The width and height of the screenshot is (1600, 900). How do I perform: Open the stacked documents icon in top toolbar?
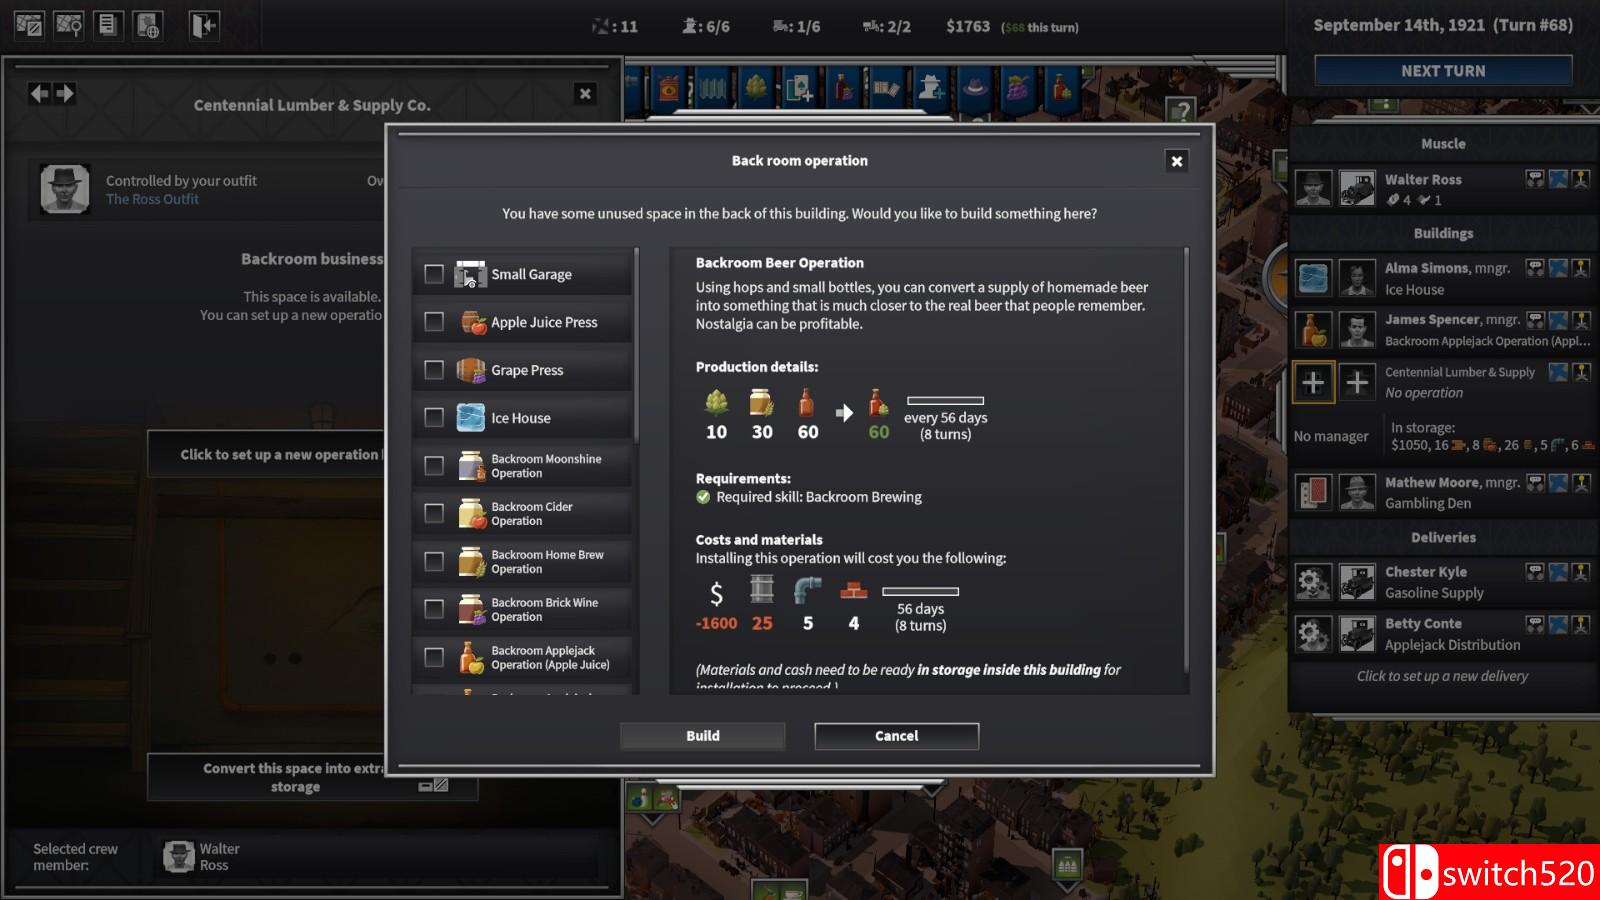(108, 25)
